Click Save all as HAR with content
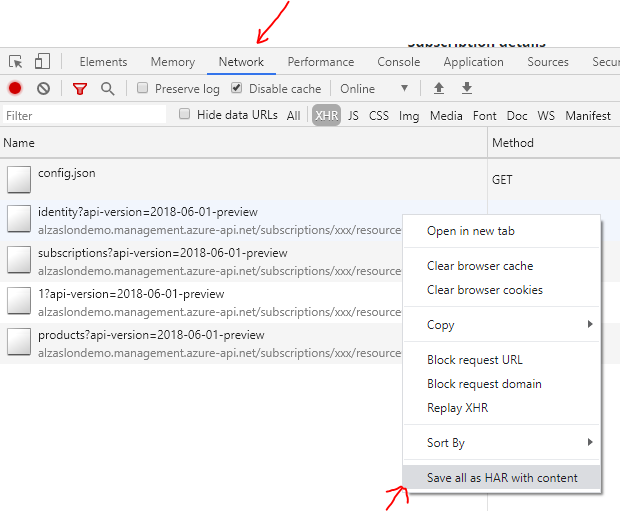The width and height of the screenshot is (620, 511). (x=501, y=477)
